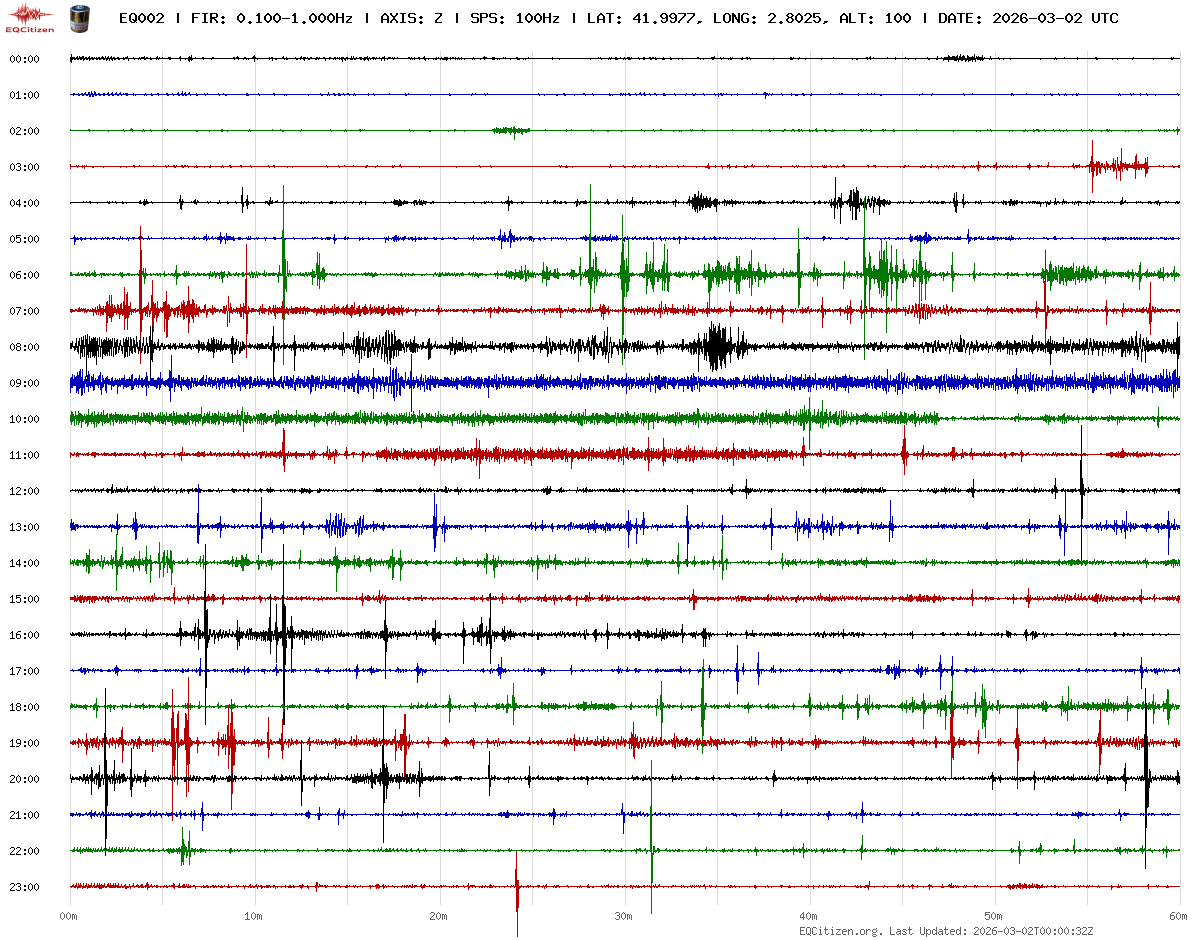Click the 00m minute axis label
Screen dimensions: 1200x940
coord(69,916)
